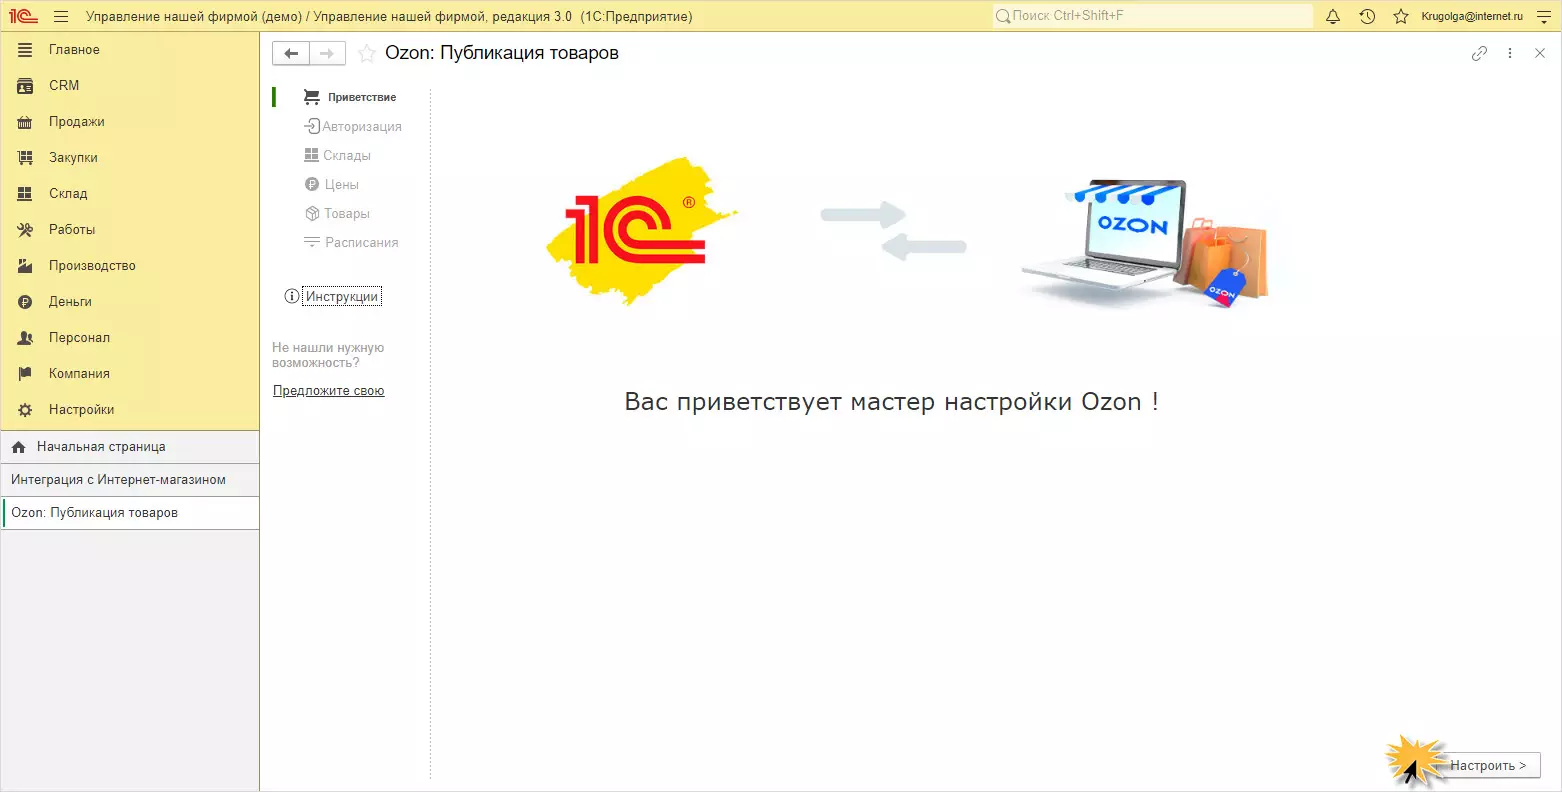Click the Настройки gear icon
The height and width of the screenshot is (792, 1562).
tap(26, 409)
